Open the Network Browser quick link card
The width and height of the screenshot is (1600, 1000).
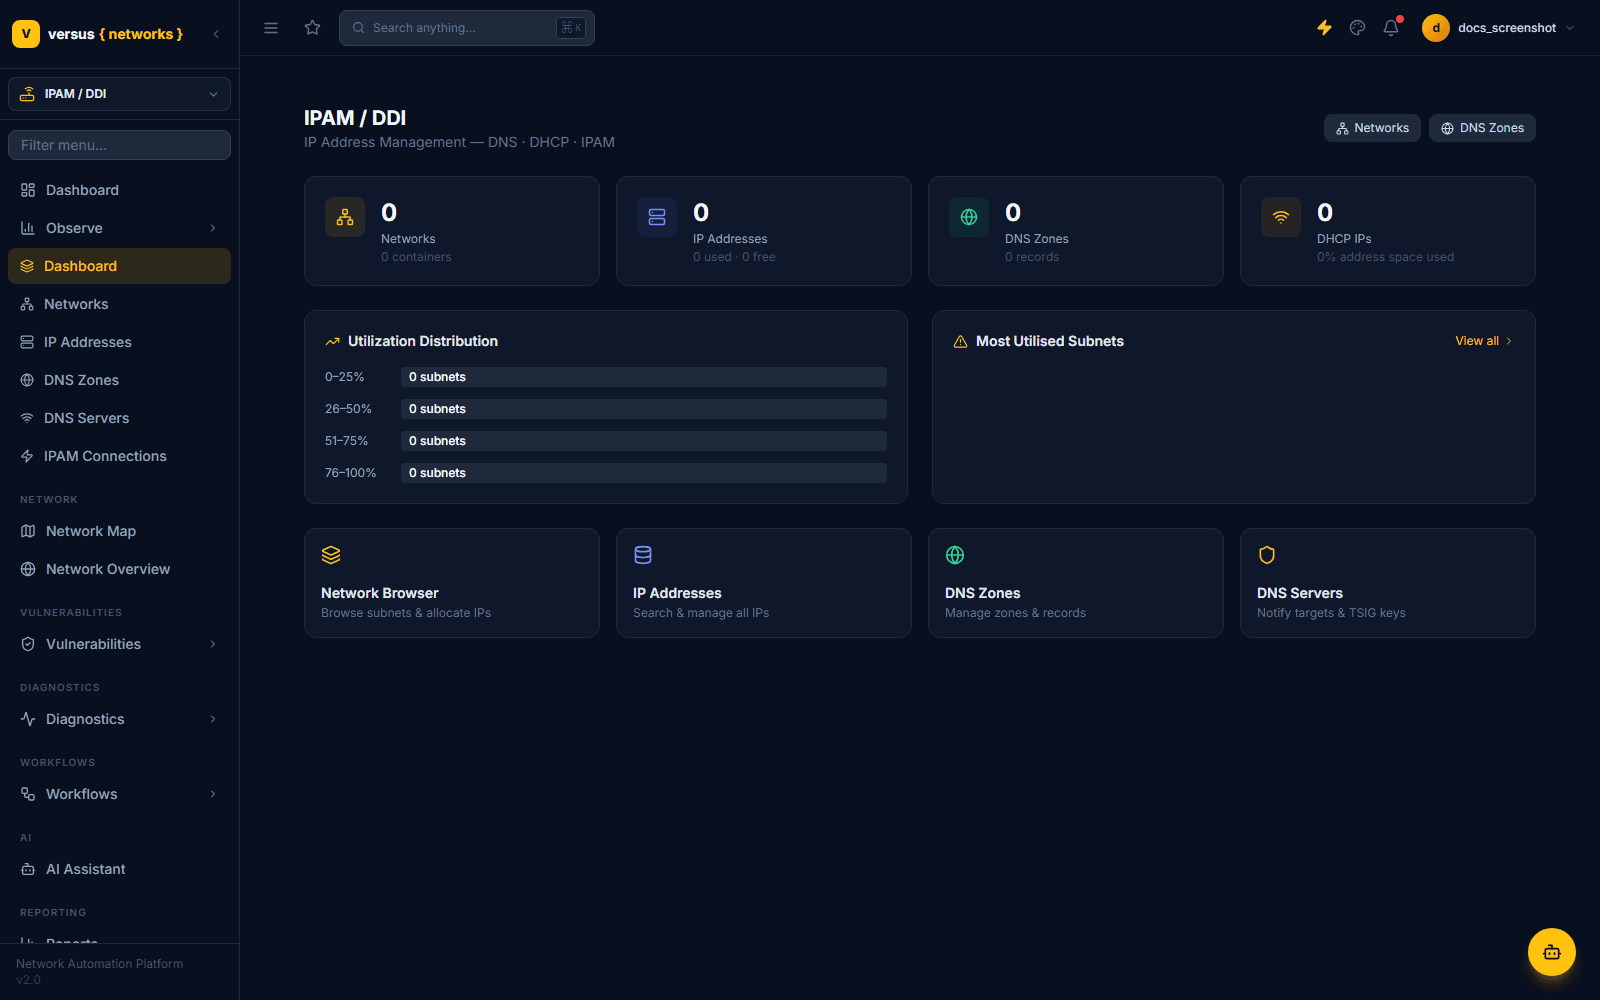[x=452, y=583]
